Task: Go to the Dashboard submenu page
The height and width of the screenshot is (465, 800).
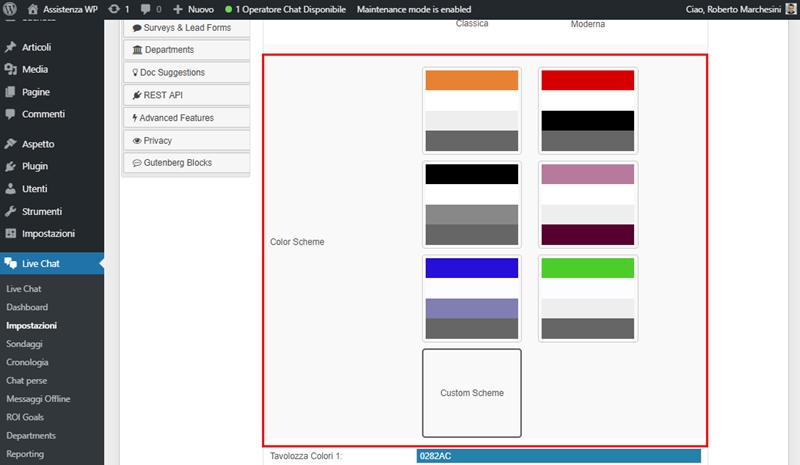Action: click(x=27, y=307)
